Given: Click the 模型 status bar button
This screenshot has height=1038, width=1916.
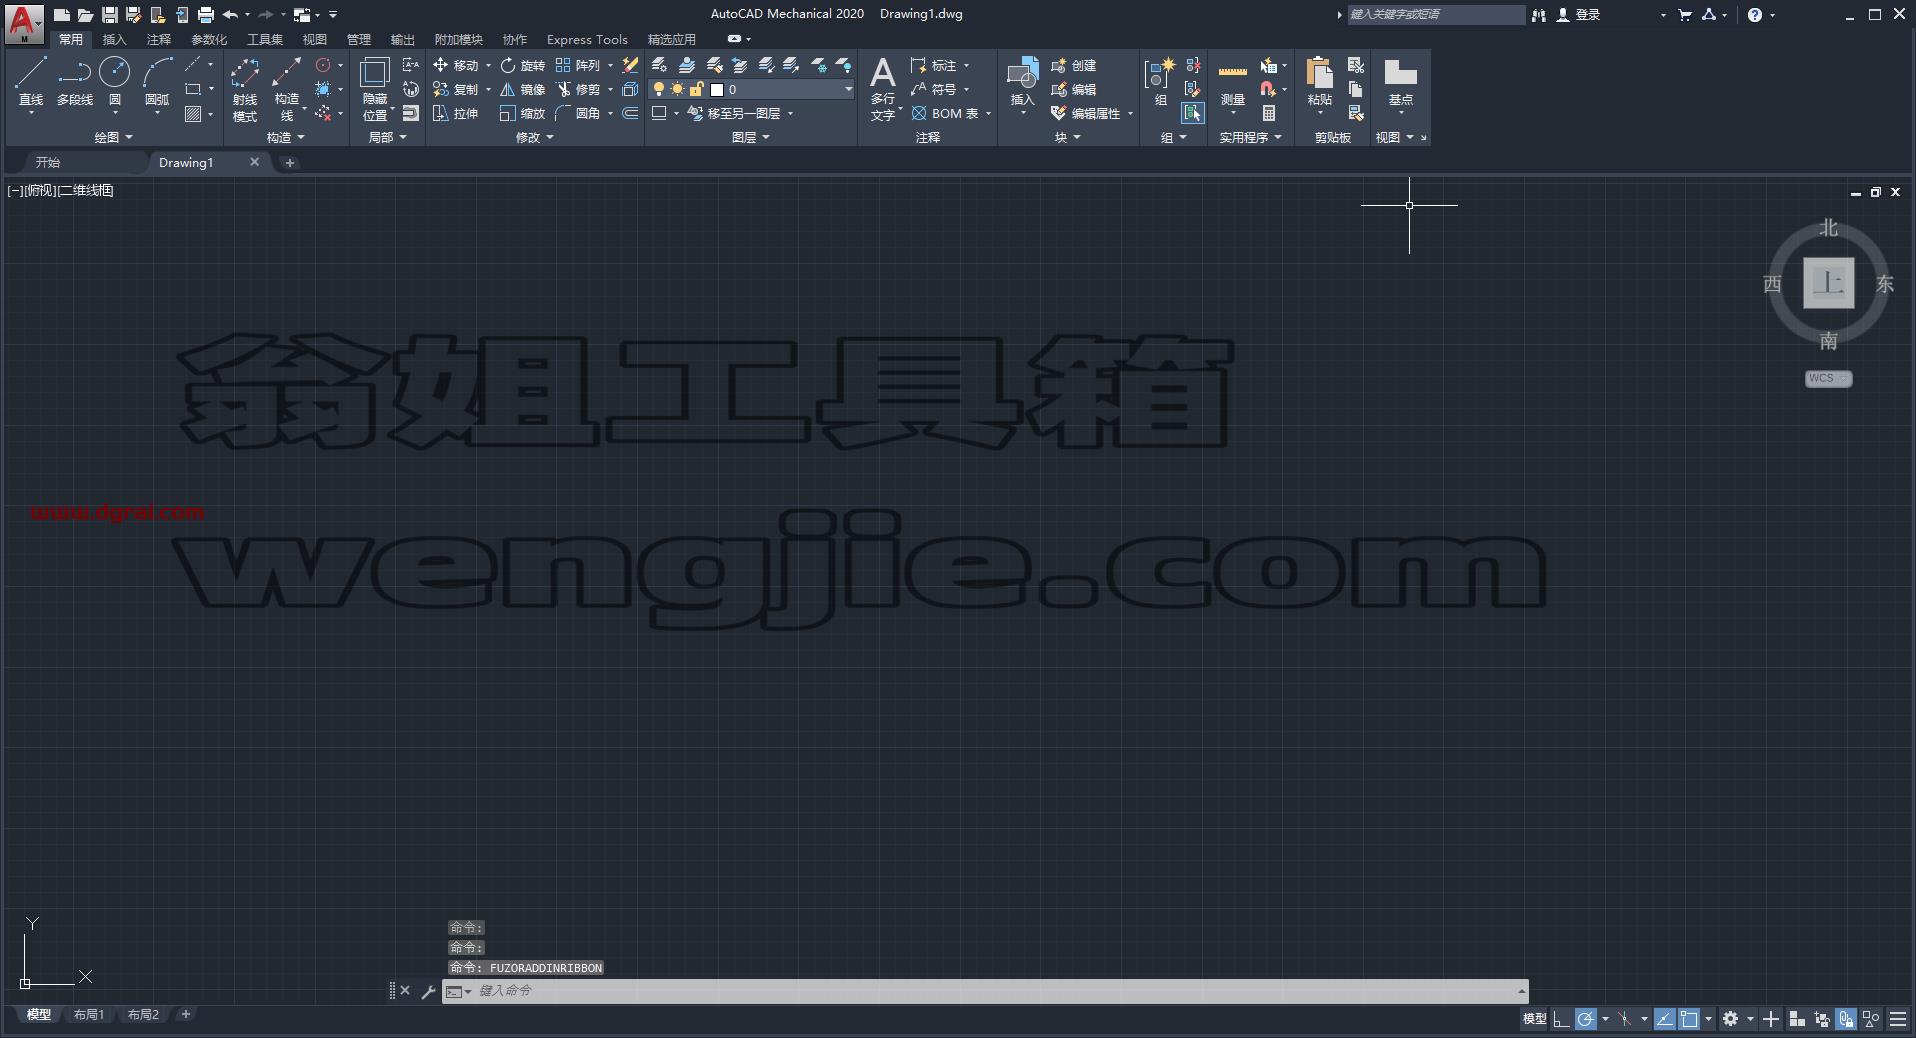Looking at the screenshot, I should (1534, 1019).
